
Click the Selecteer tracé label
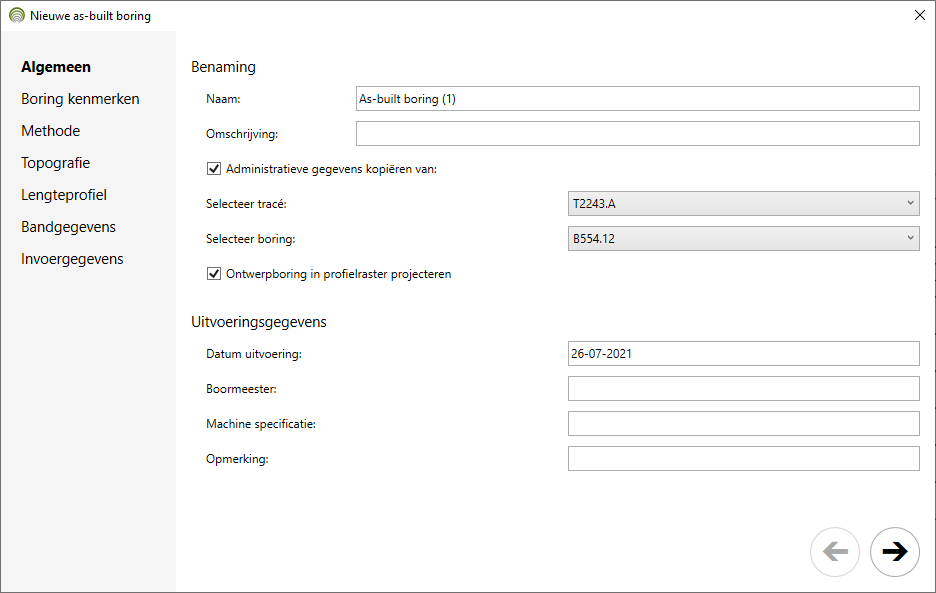[247, 204]
